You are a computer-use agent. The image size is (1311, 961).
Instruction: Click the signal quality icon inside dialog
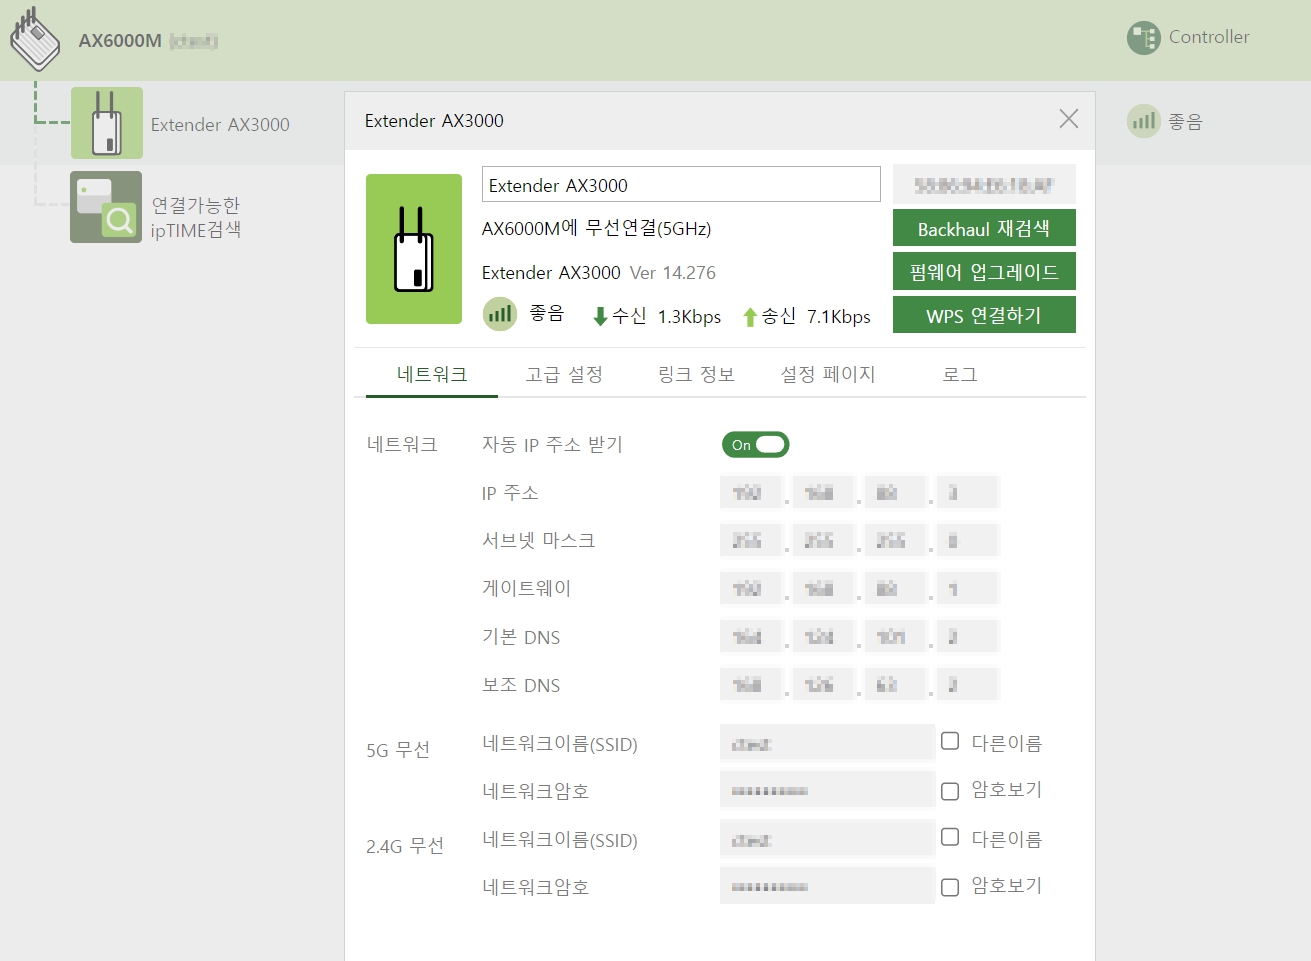tap(500, 314)
